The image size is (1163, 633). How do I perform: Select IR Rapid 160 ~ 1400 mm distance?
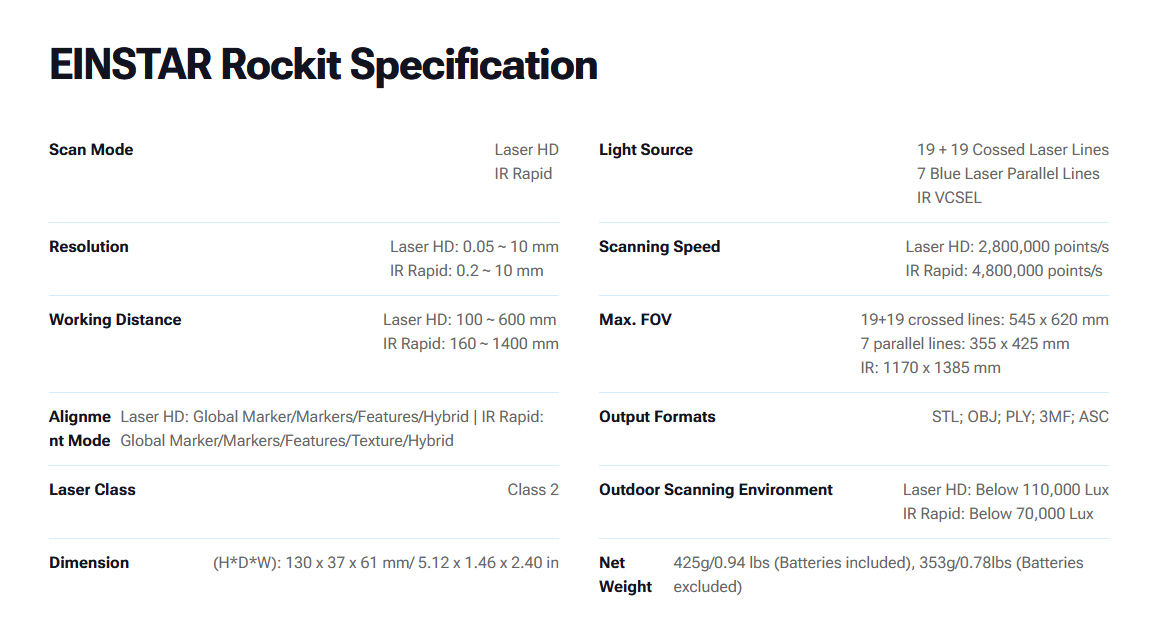coord(470,344)
